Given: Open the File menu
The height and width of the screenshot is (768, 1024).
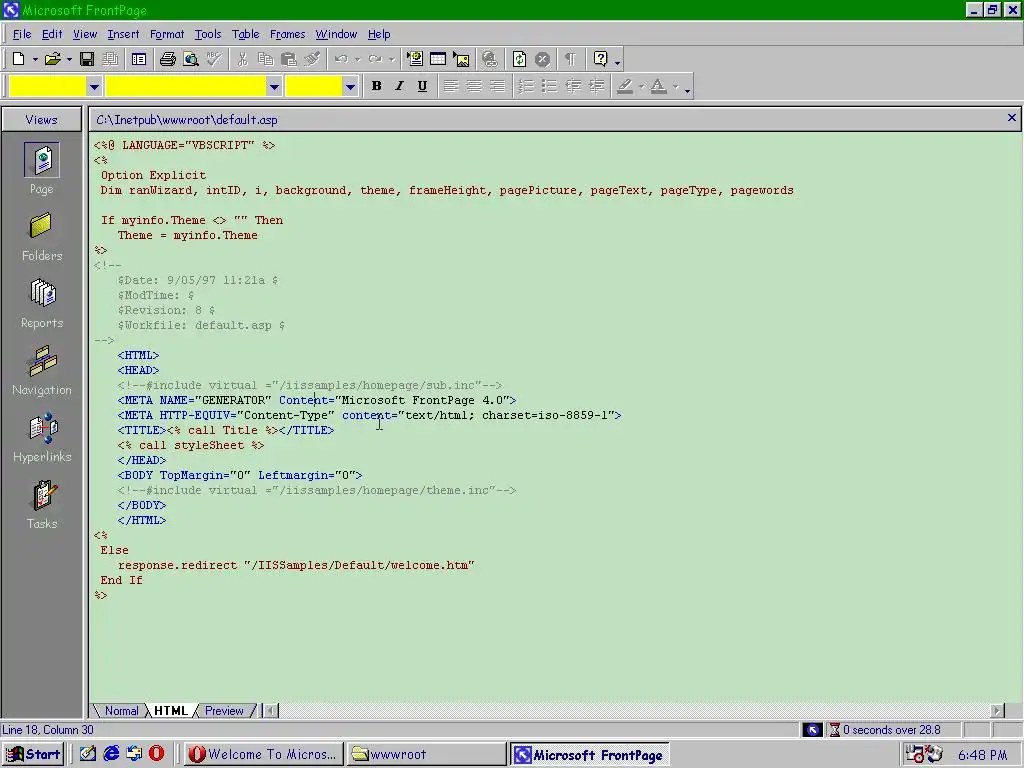Looking at the screenshot, I should 22,35.
